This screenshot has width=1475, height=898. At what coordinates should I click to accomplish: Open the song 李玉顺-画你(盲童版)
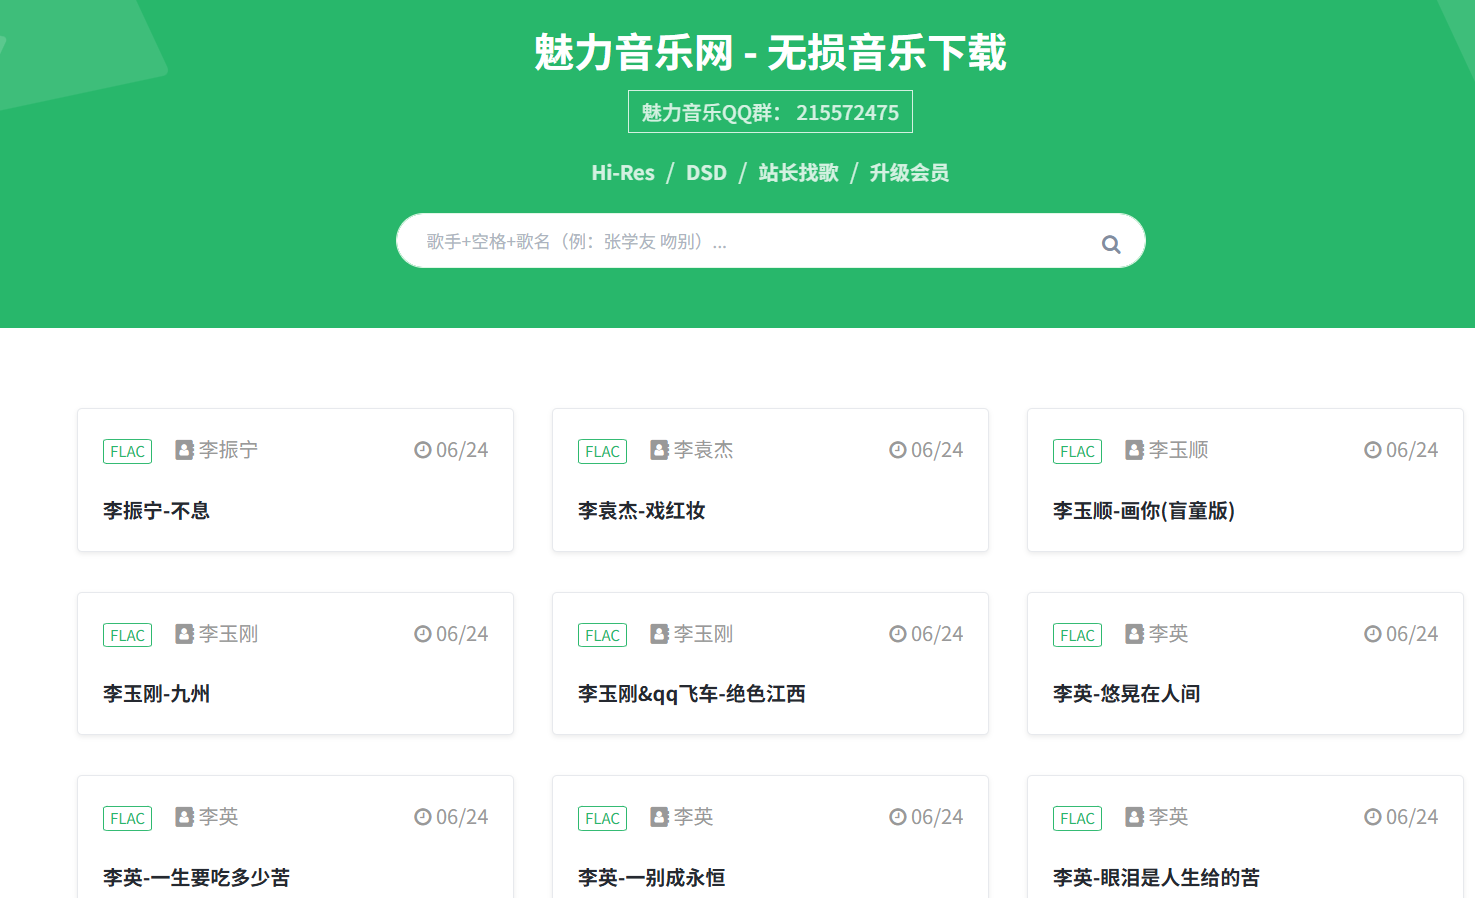click(1143, 511)
